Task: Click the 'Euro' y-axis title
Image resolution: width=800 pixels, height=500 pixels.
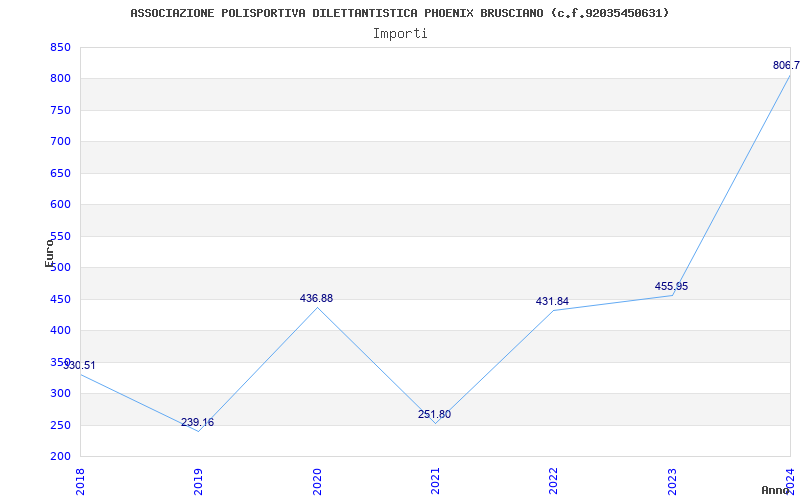Action: [49, 253]
